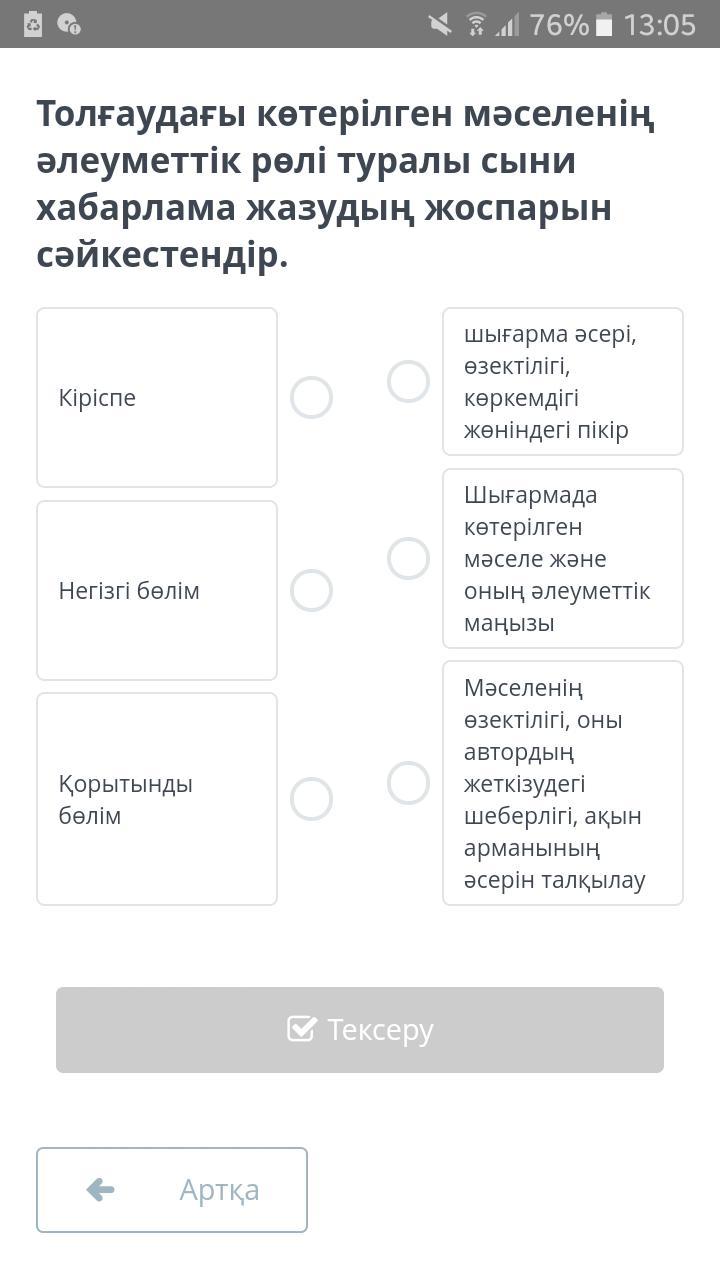The width and height of the screenshot is (720, 1280).
Task: Select the radio circle next to Кіріспе
Action: (311, 397)
